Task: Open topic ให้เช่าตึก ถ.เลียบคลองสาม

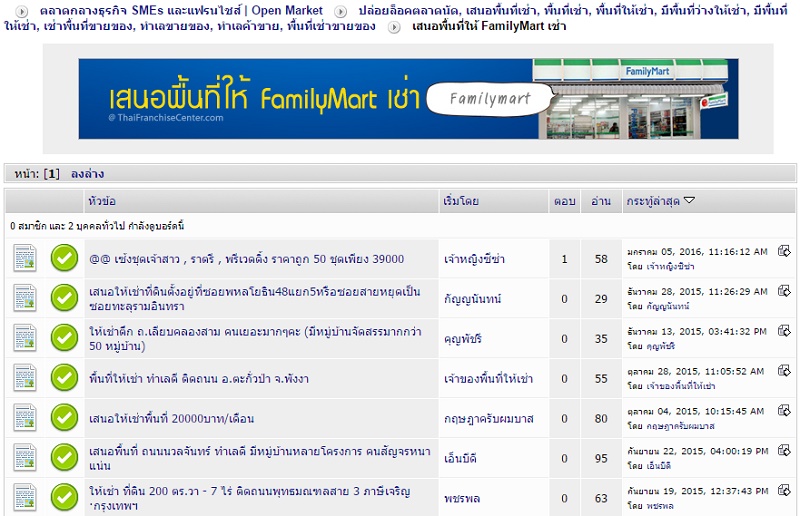Action: (255, 338)
